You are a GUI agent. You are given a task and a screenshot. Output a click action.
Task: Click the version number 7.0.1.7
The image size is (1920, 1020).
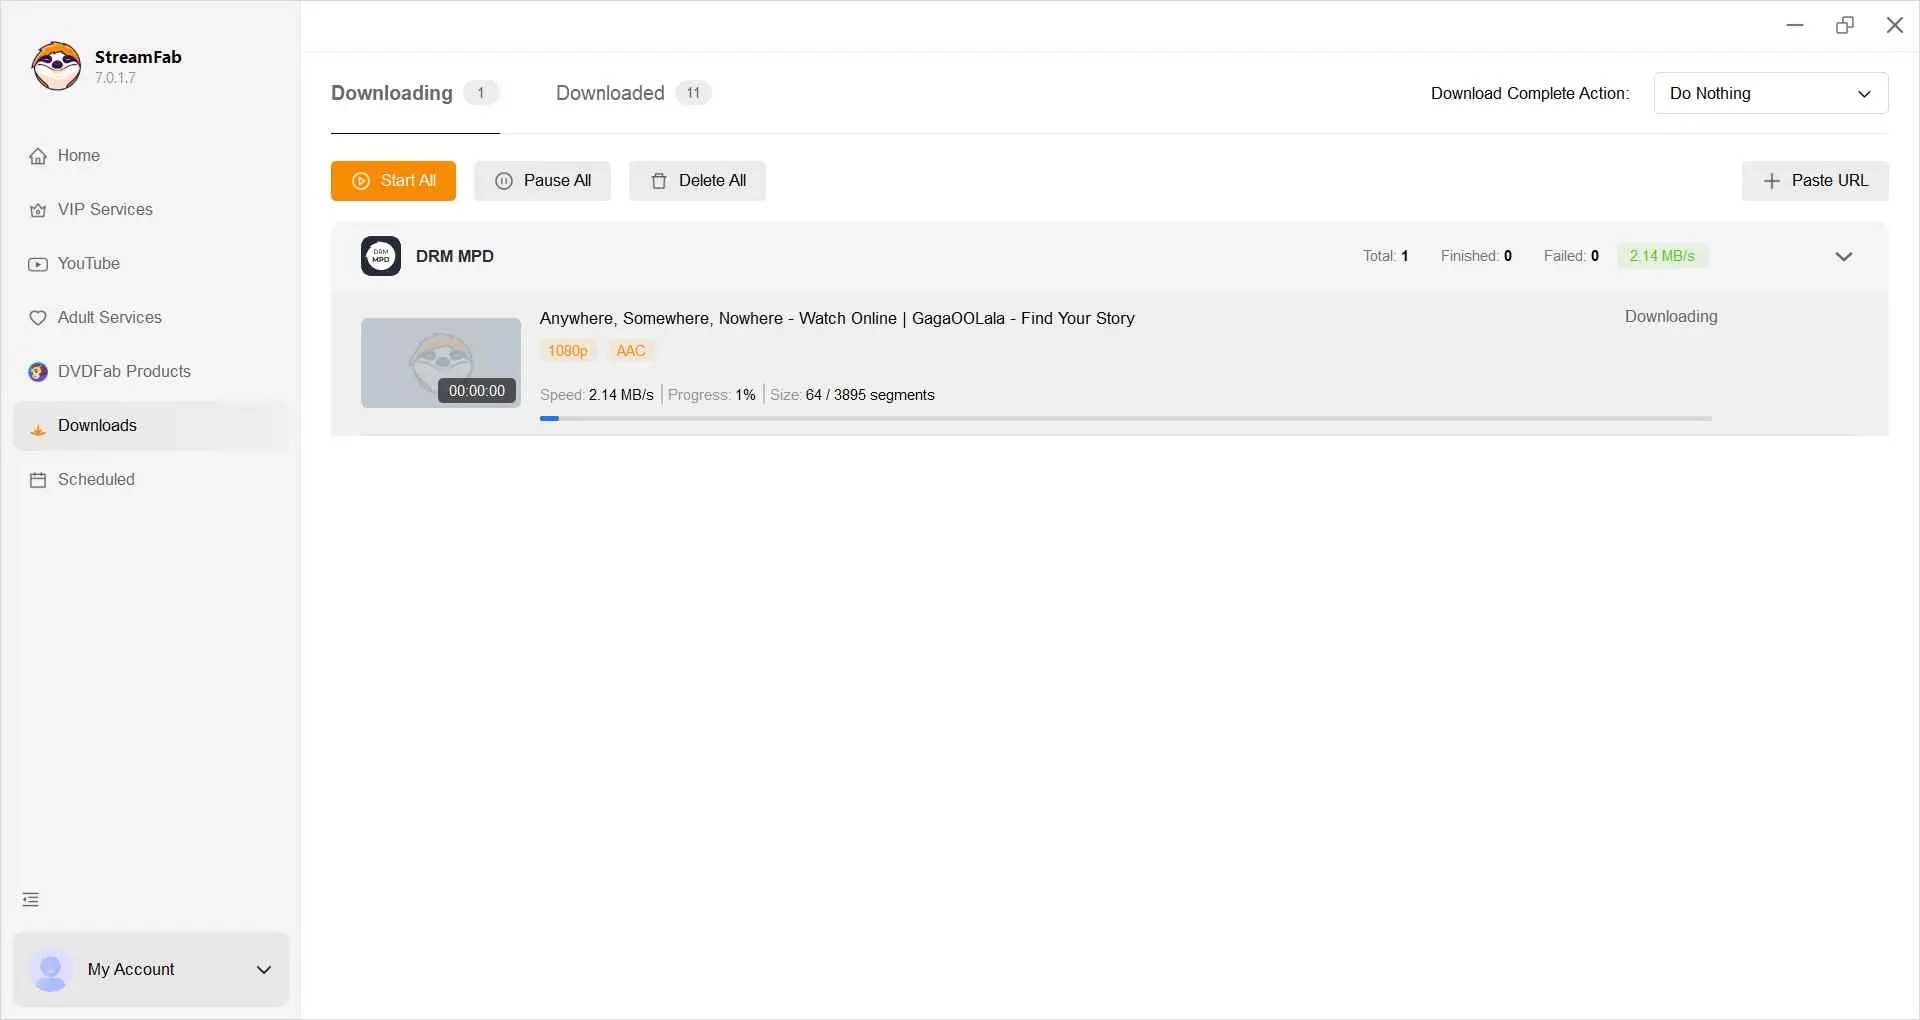coord(116,78)
